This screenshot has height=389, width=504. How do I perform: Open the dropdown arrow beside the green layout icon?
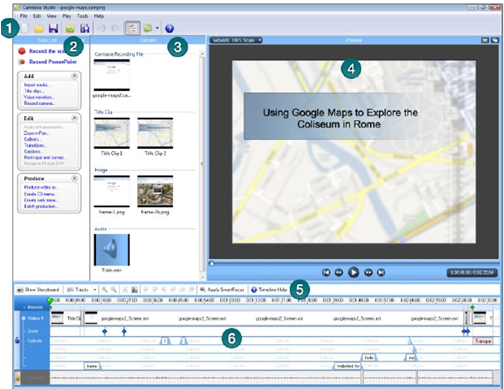(x=157, y=28)
